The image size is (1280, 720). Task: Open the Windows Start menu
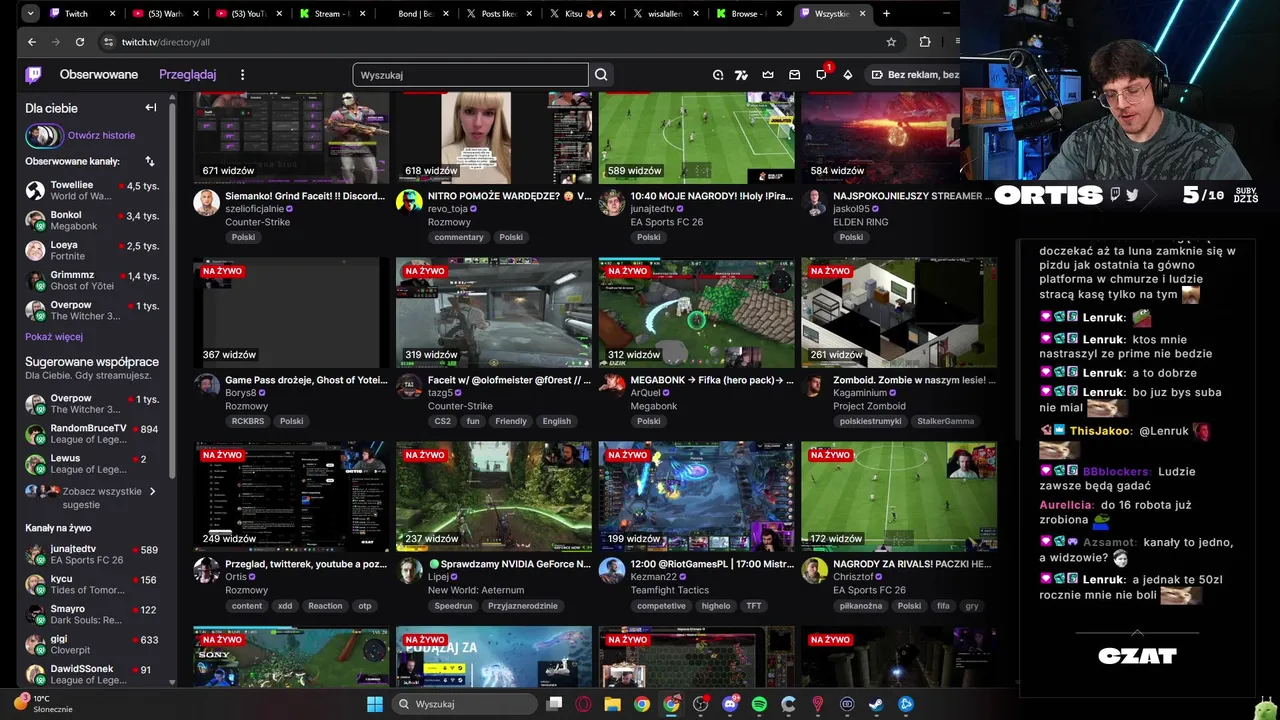[375, 704]
